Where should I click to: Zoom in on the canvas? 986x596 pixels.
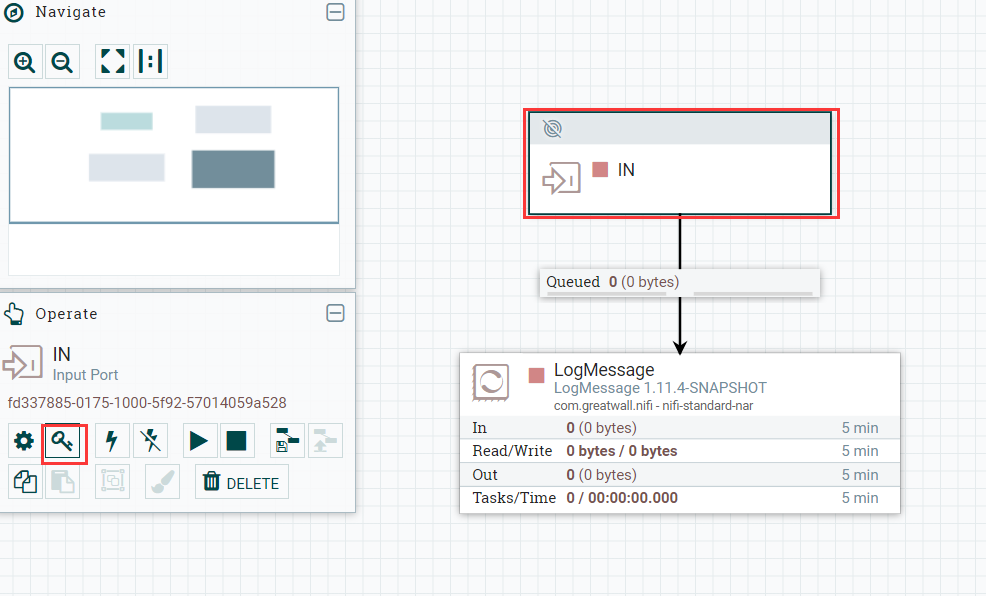[x=24, y=61]
